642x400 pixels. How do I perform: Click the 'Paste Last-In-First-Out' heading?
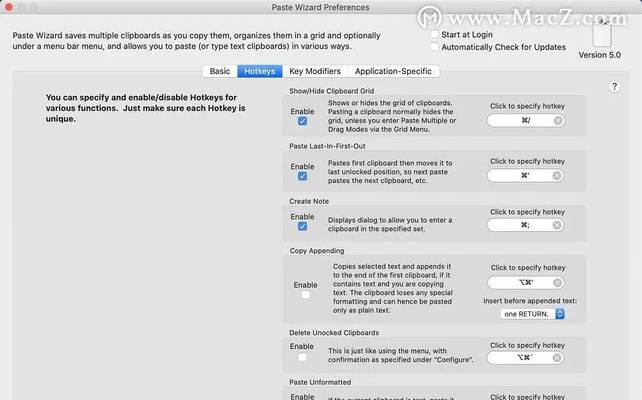point(327,146)
